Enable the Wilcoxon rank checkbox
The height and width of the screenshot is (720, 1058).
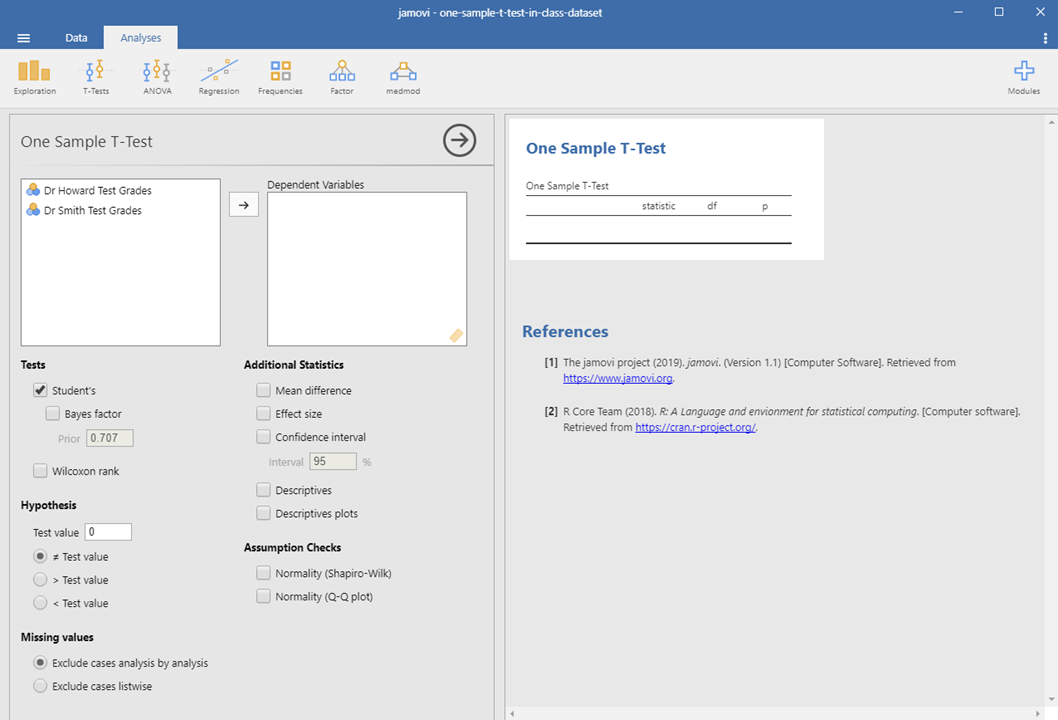(40, 471)
